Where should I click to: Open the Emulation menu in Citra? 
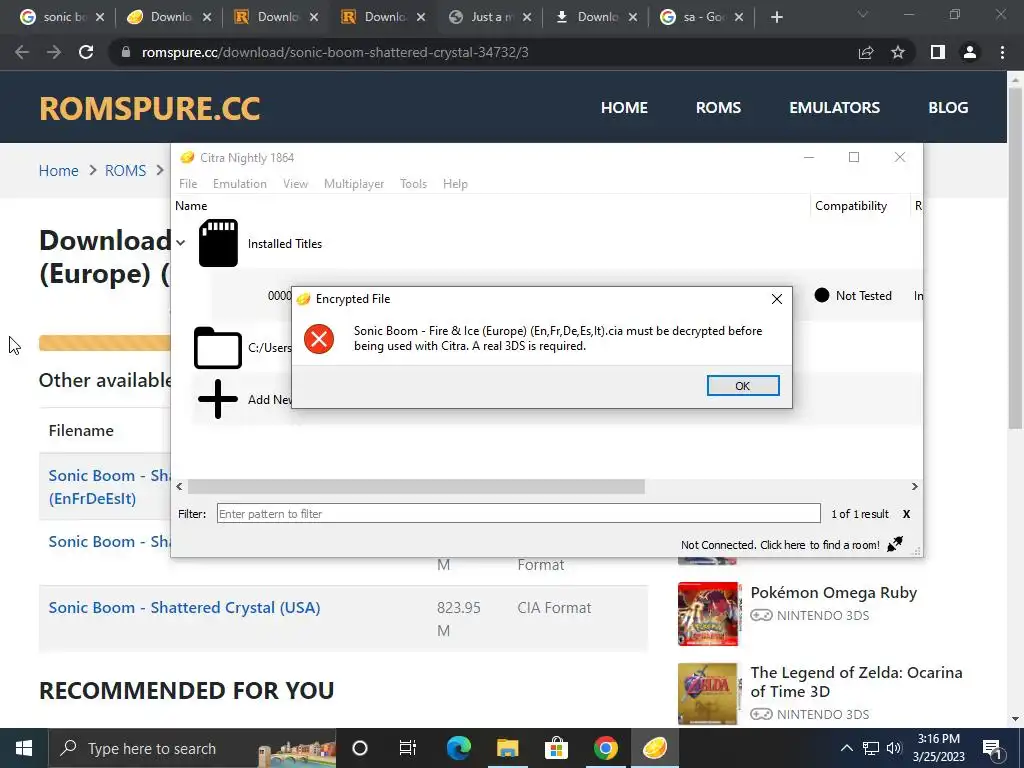pyautogui.click(x=240, y=184)
